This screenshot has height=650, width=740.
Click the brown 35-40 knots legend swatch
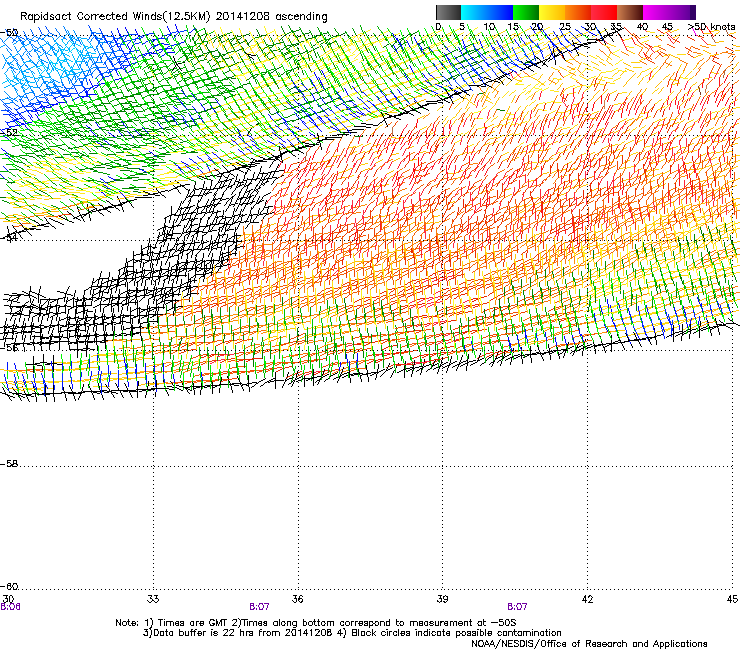click(x=630, y=12)
